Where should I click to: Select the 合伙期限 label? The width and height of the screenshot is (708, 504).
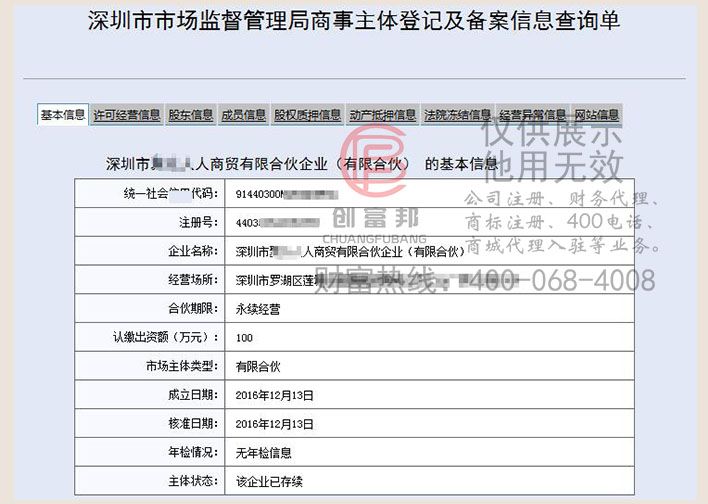coord(193,308)
